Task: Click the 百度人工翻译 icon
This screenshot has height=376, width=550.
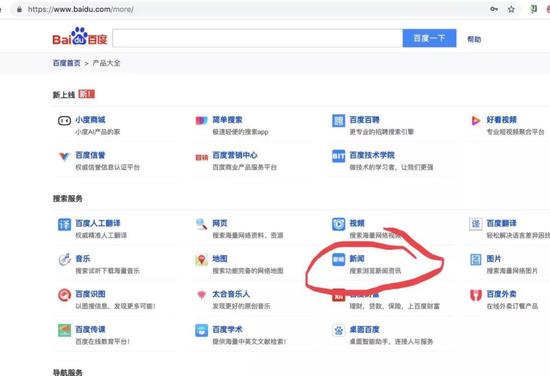Action: pos(64,224)
